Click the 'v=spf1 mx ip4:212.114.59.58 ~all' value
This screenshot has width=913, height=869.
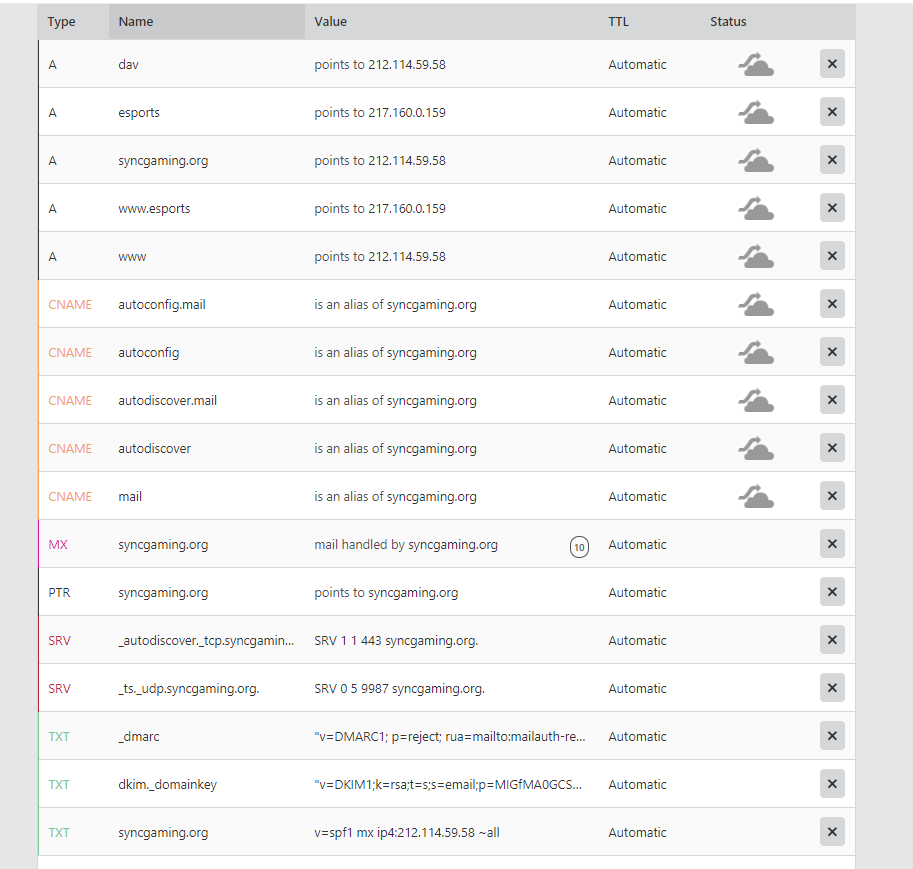click(407, 832)
